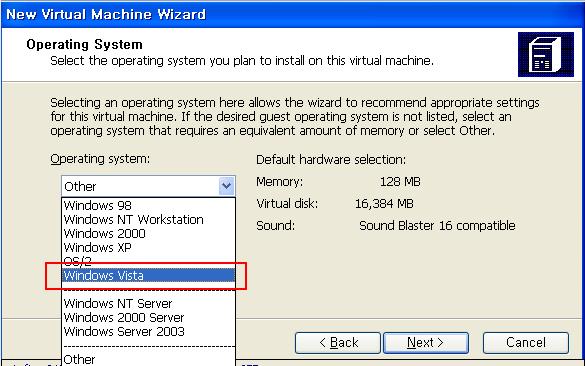Select OS/2 list entry
Image resolution: width=585 pixels, height=366 pixels.
coord(148,261)
